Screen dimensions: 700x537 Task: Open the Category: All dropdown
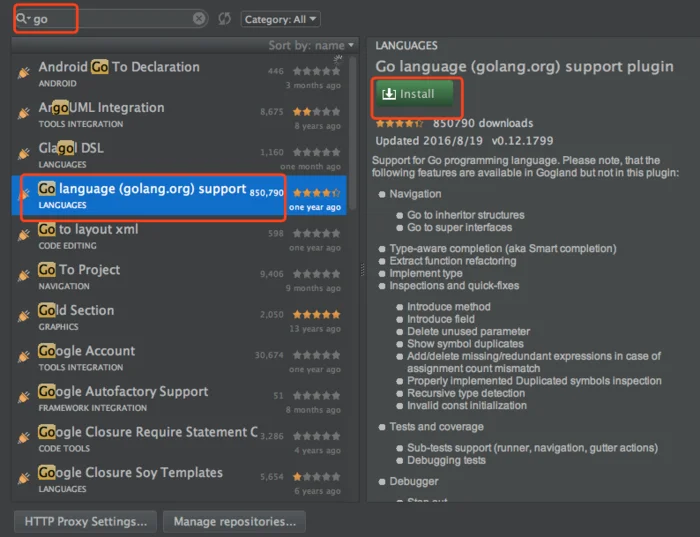(280, 19)
